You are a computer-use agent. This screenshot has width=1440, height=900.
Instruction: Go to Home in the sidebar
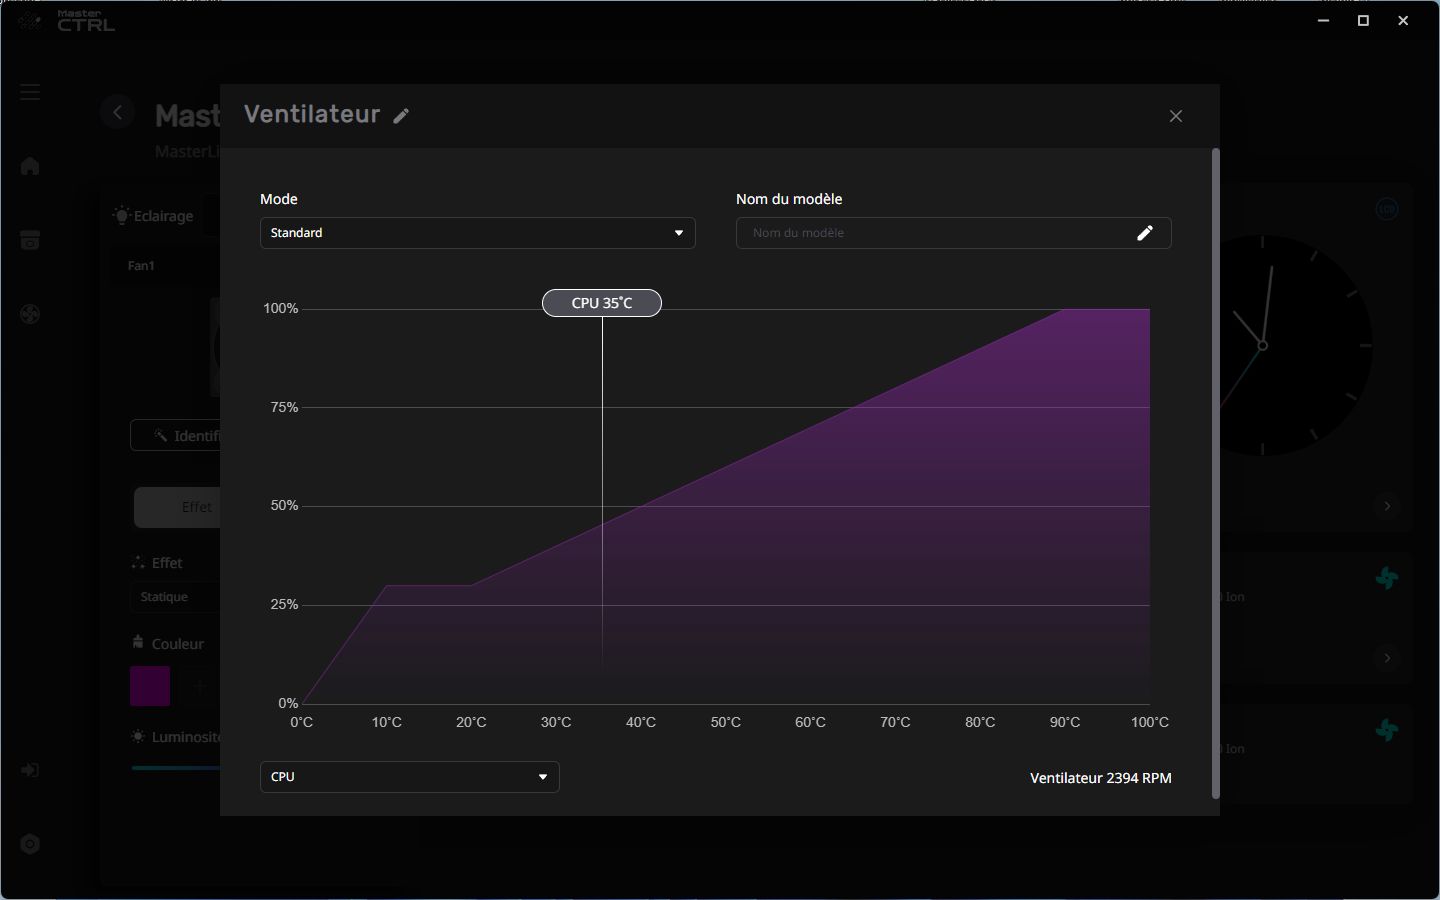pos(30,166)
